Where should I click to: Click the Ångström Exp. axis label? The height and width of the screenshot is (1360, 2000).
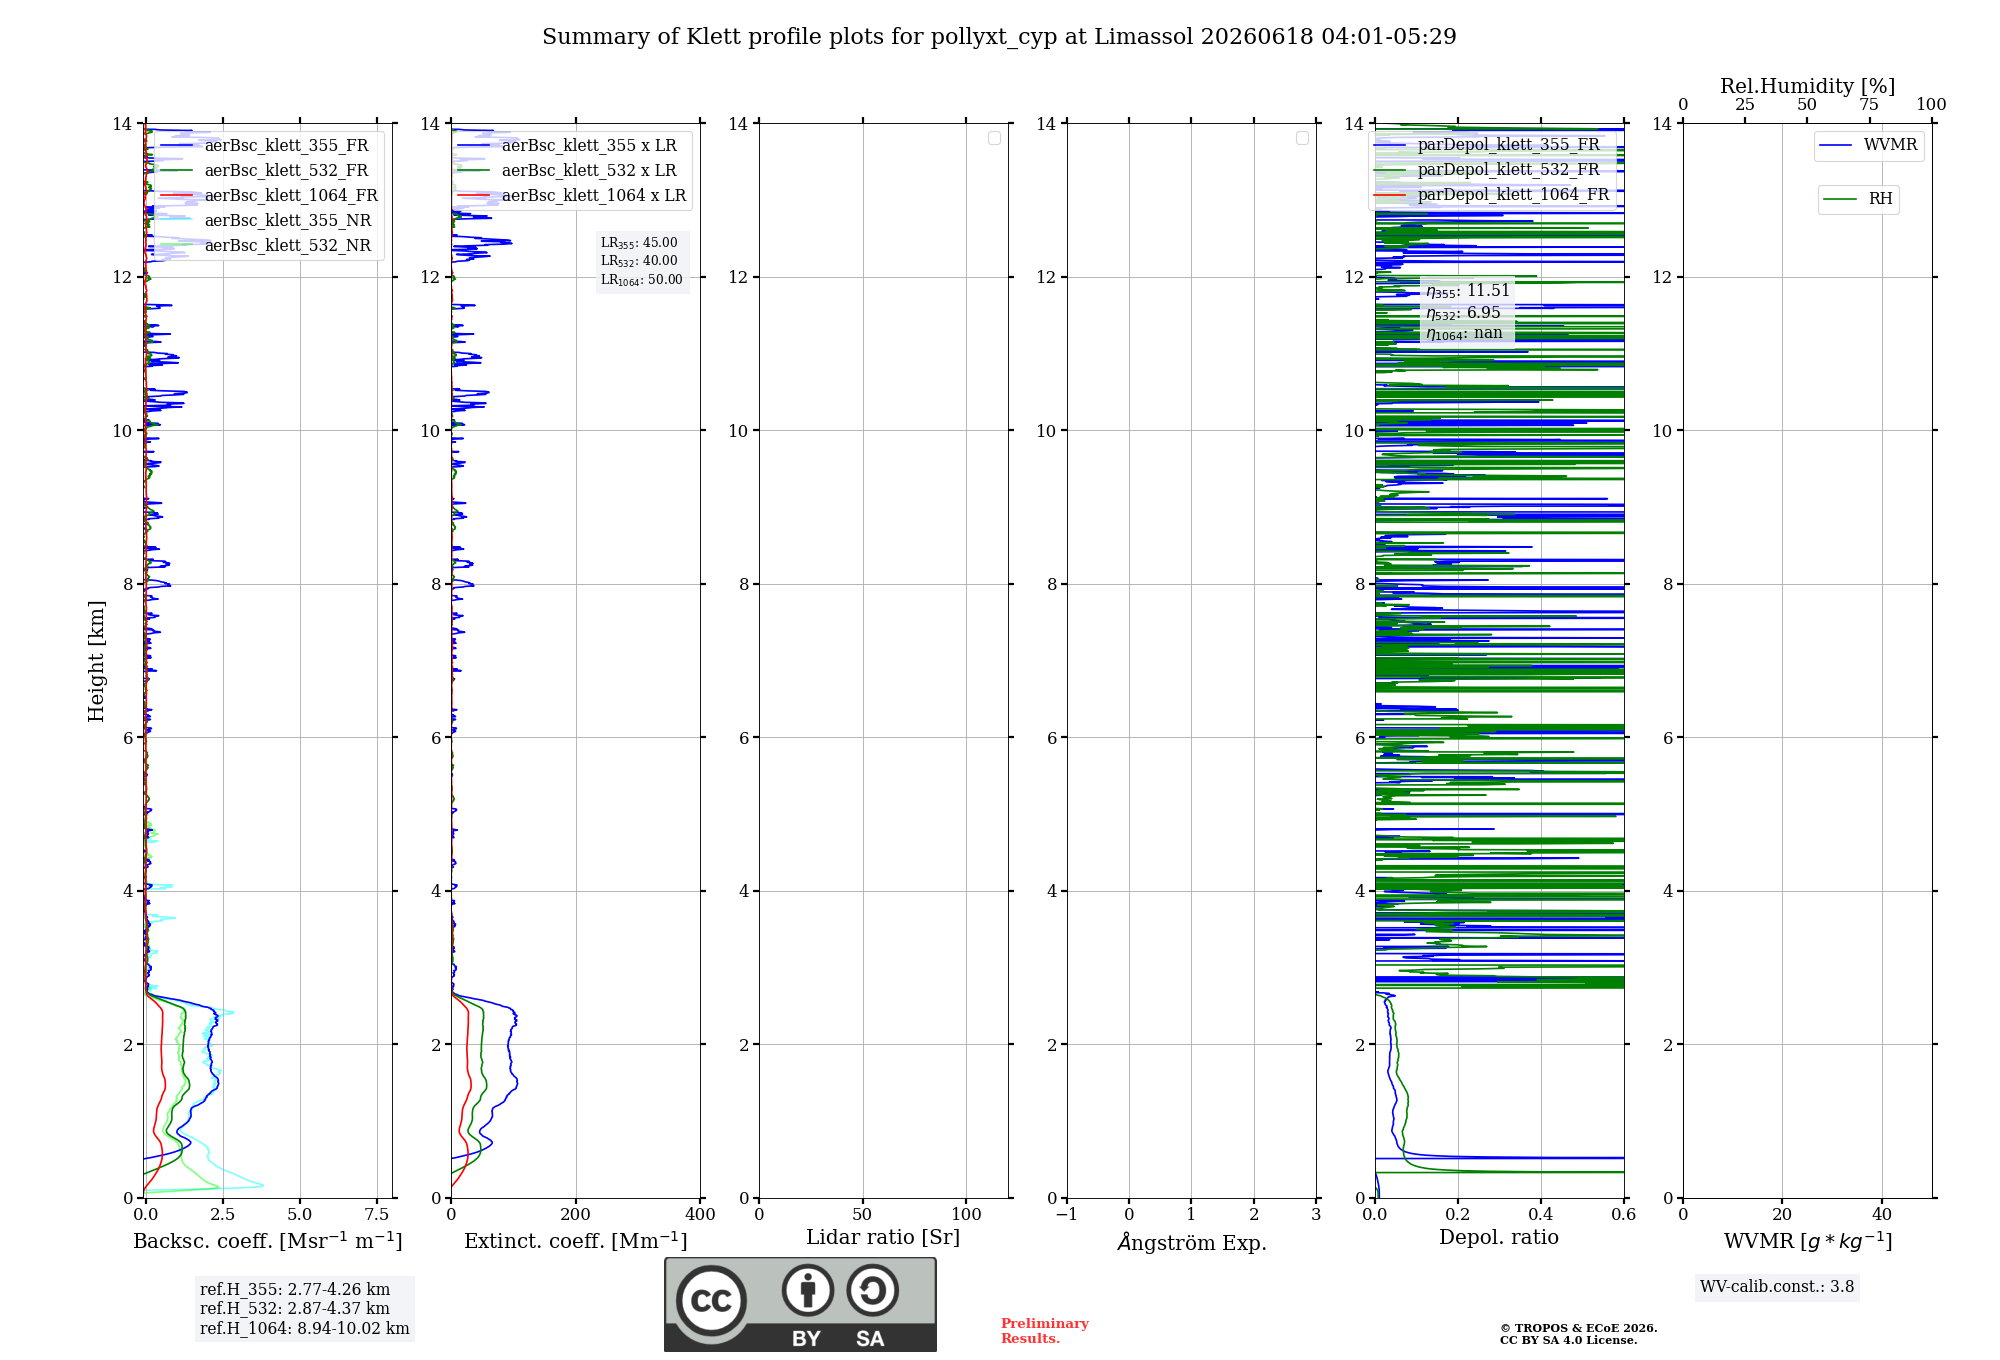(1192, 1242)
